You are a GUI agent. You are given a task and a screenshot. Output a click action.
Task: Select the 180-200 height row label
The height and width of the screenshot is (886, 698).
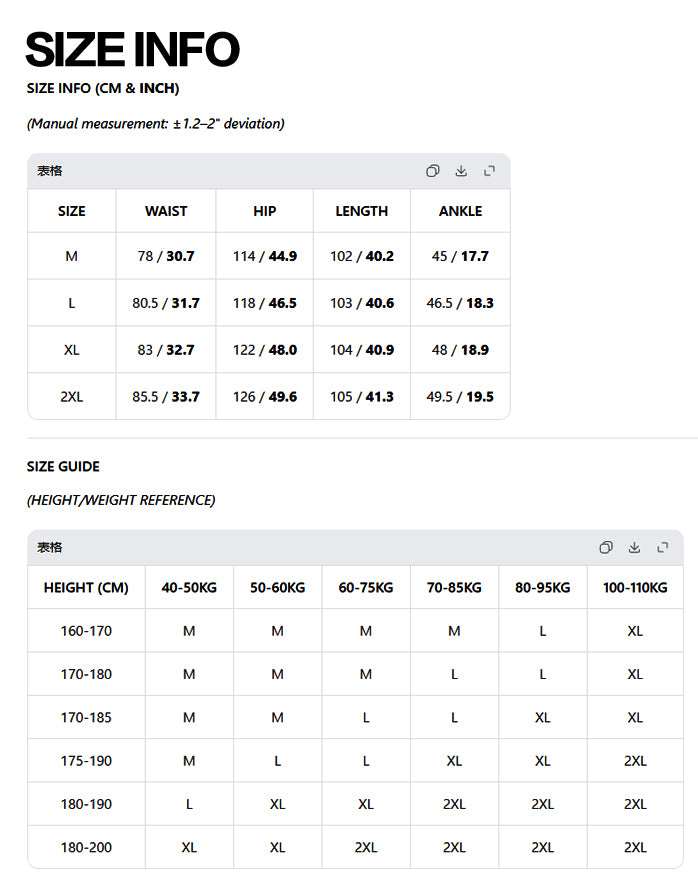pos(86,847)
